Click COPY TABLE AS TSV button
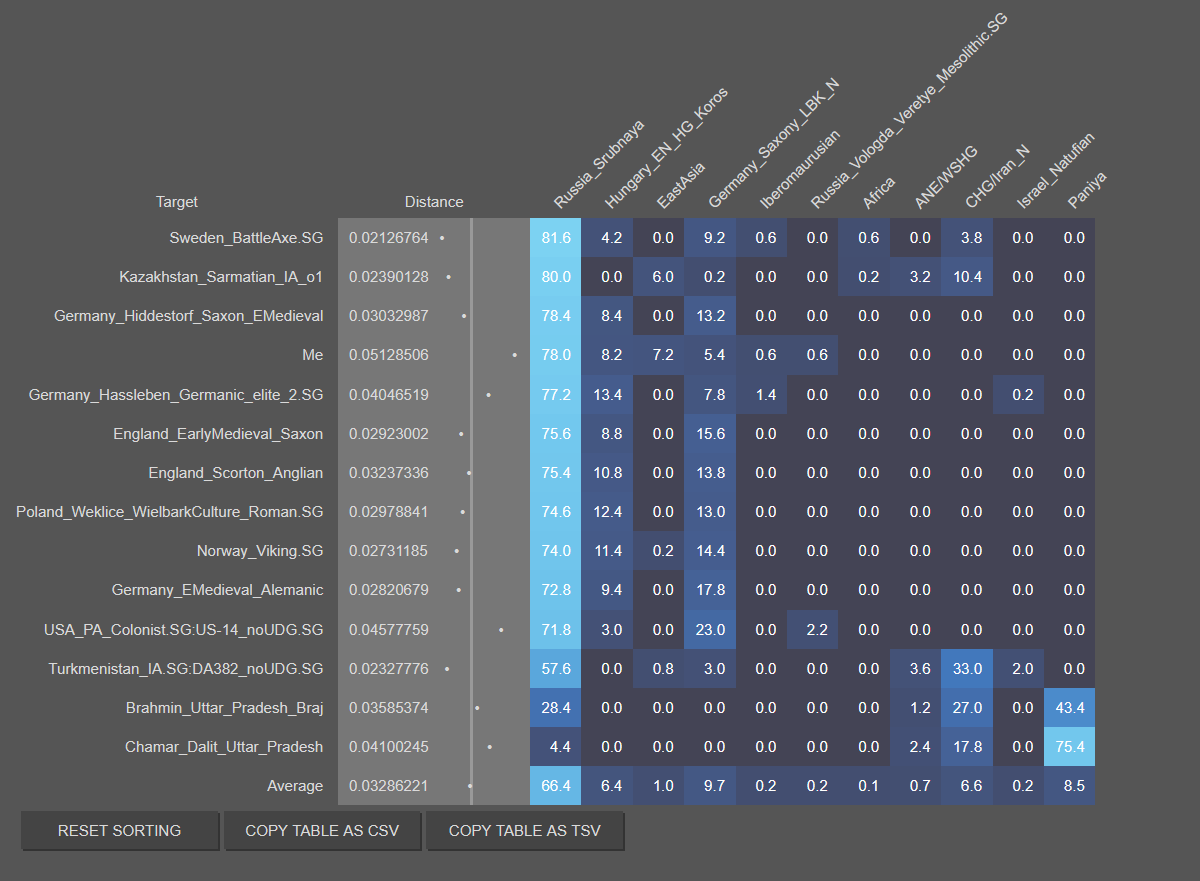This screenshot has width=1200, height=881. [x=525, y=831]
